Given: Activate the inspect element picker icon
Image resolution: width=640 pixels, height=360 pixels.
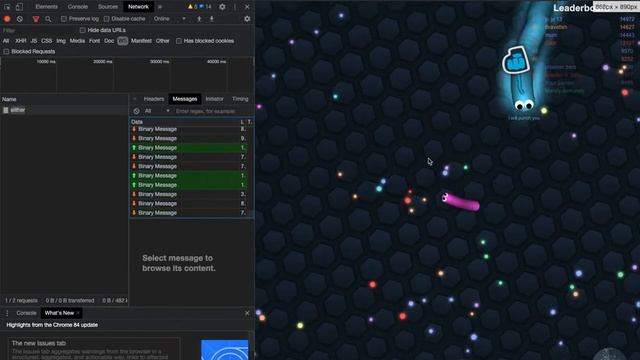Looking at the screenshot, I should click(7, 7).
